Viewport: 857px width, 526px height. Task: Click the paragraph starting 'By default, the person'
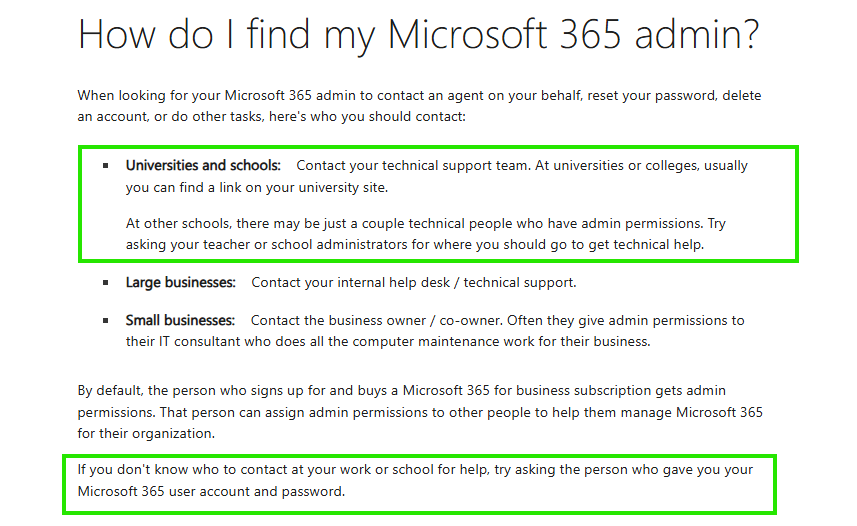(420, 412)
